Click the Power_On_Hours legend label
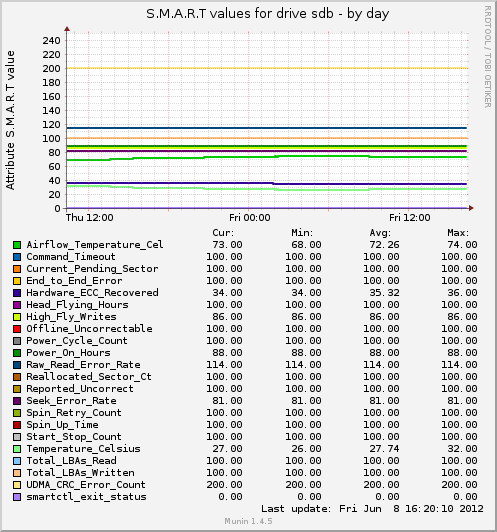 pos(69,353)
